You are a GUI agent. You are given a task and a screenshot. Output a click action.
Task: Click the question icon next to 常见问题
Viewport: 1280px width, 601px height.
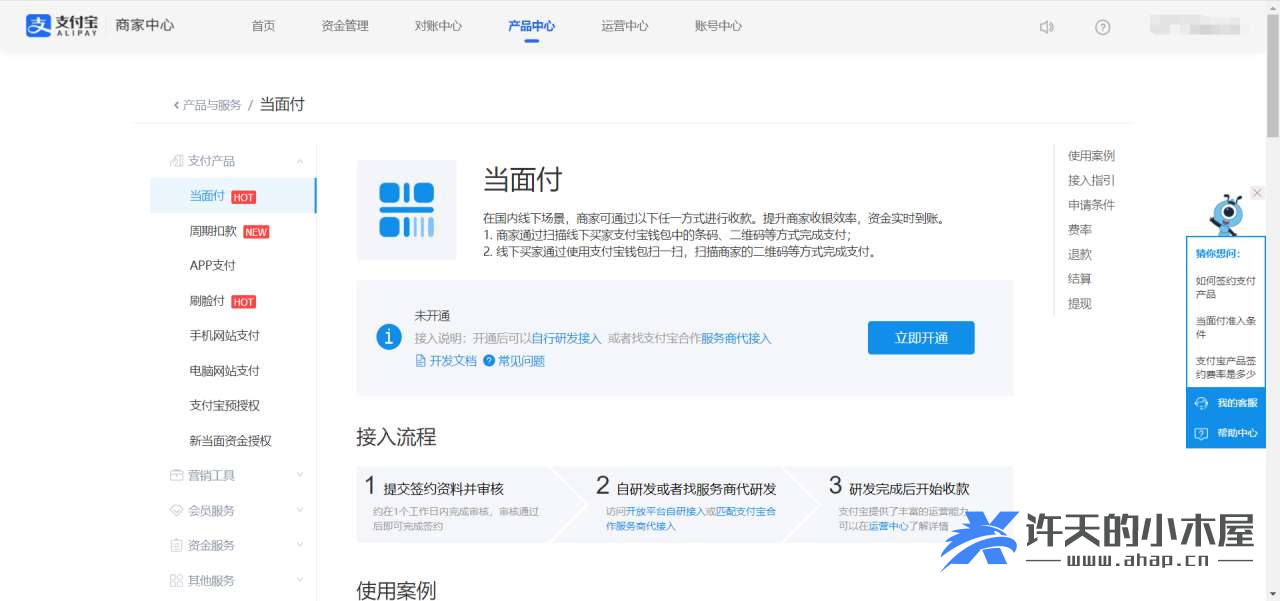point(489,361)
